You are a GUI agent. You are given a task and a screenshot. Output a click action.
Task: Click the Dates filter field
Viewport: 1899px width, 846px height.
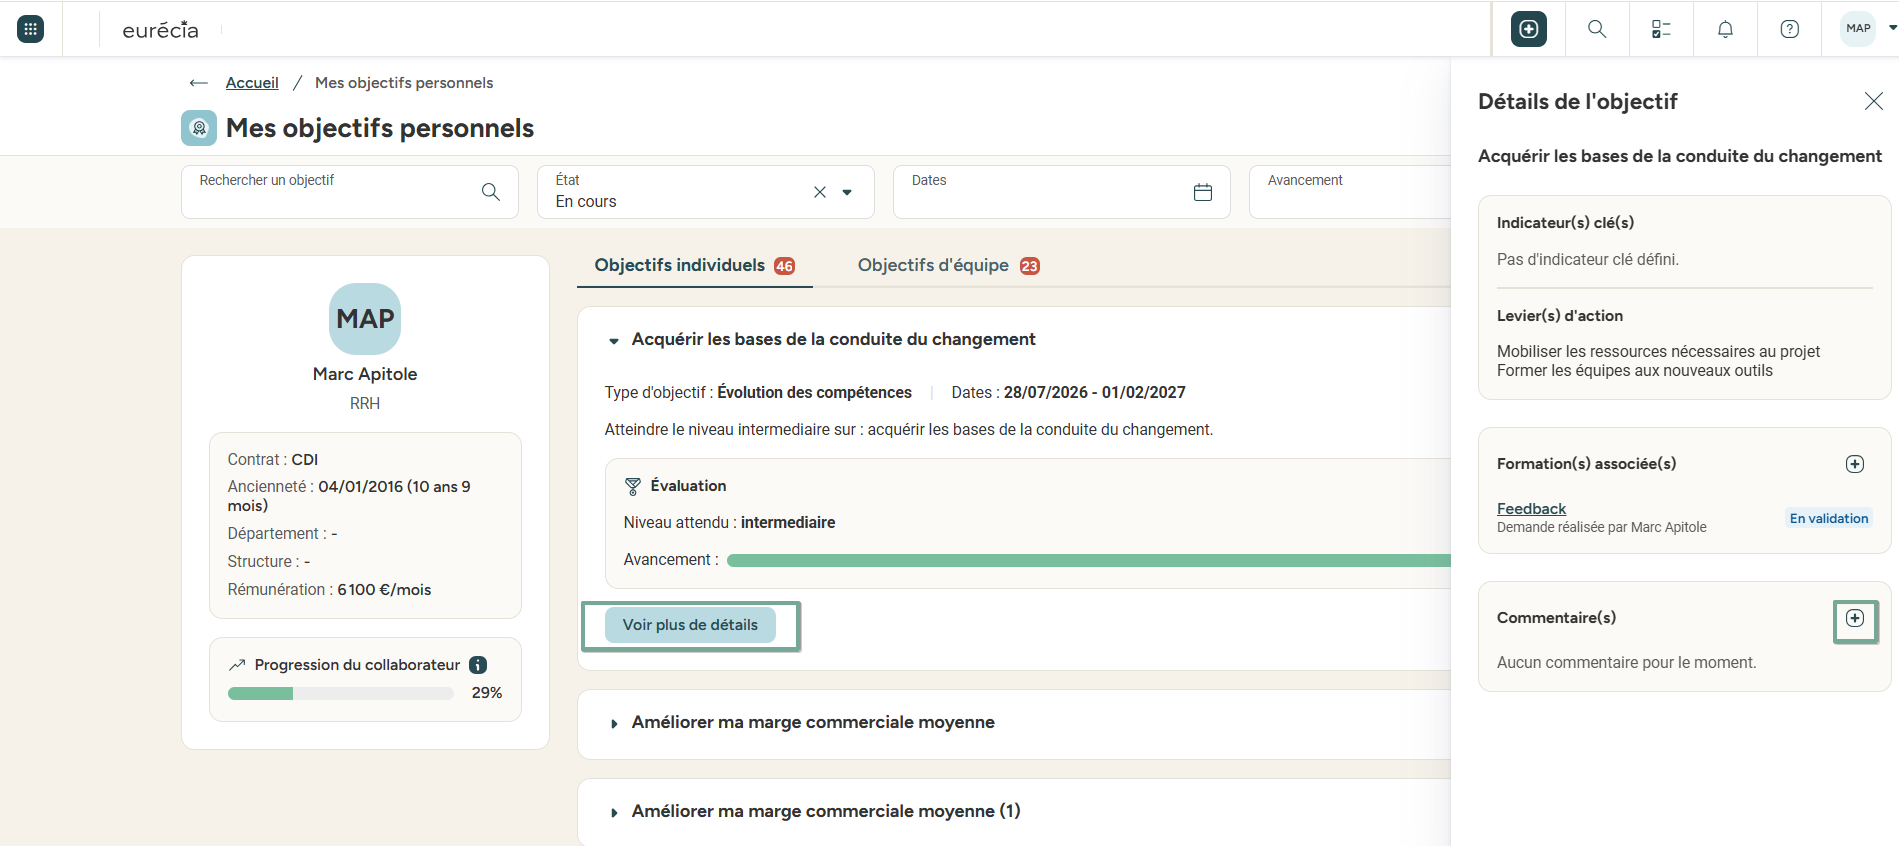[x=1062, y=192]
